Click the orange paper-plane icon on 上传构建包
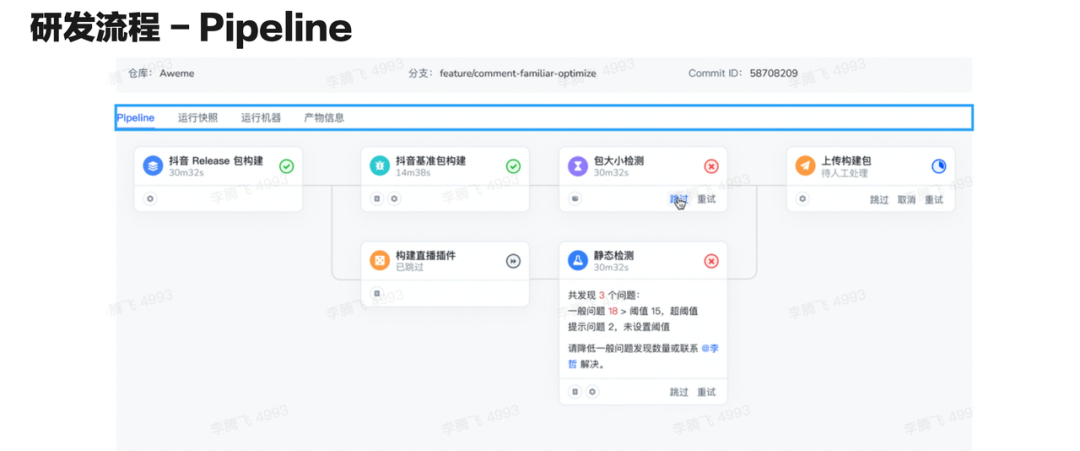The width and height of the screenshot is (1080, 451). (x=804, y=166)
